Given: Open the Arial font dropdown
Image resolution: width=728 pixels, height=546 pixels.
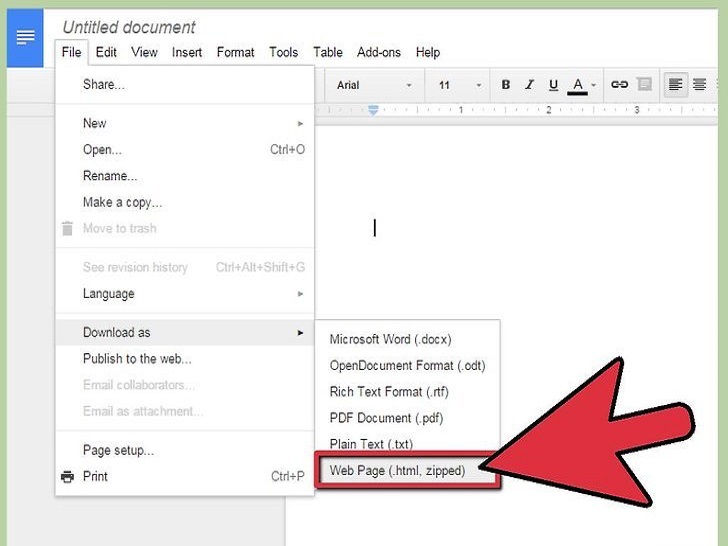Looking at the screenshot, I should 374,85.
